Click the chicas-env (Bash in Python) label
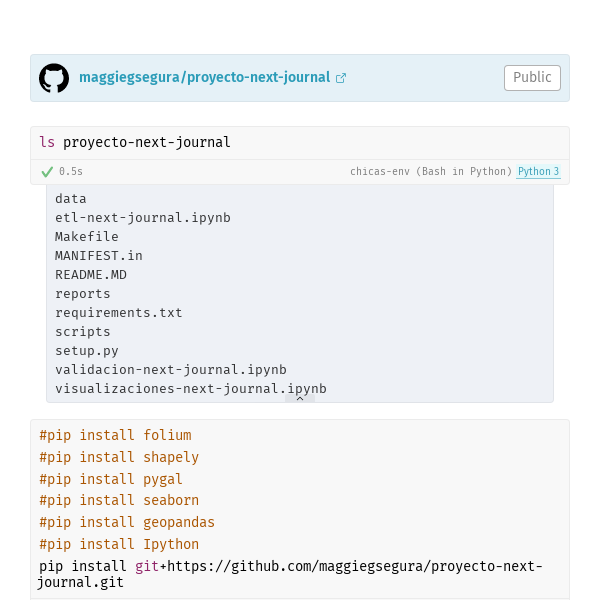The width and height of the screenshot is (600, 600). (431, 171)
